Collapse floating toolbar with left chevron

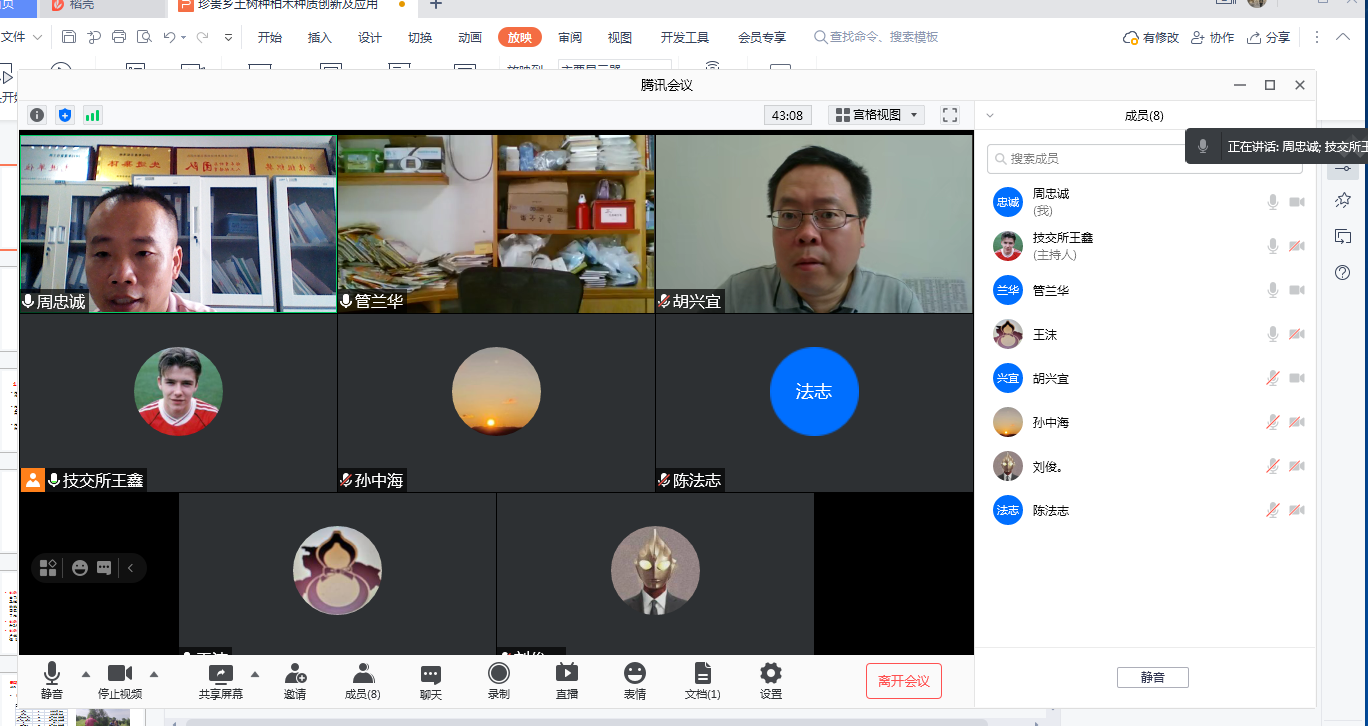click(x=130, y=568)
